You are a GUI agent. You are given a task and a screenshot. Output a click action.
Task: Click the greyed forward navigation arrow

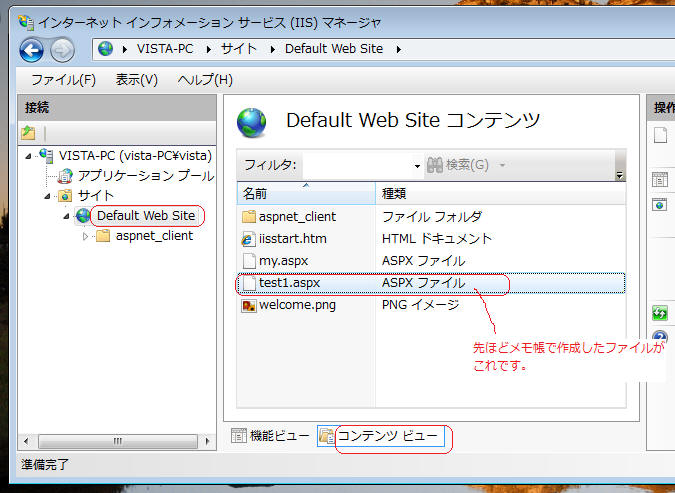(62, 50)
